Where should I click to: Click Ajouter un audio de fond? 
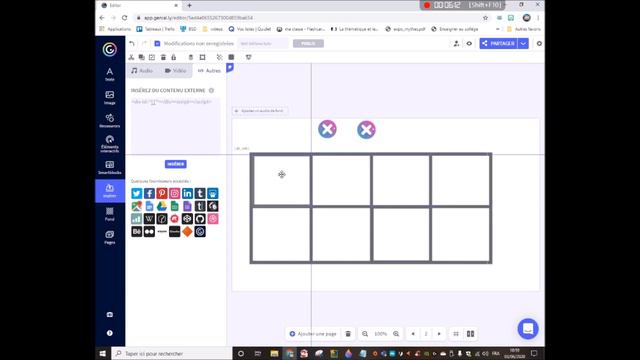click(260, 111)
